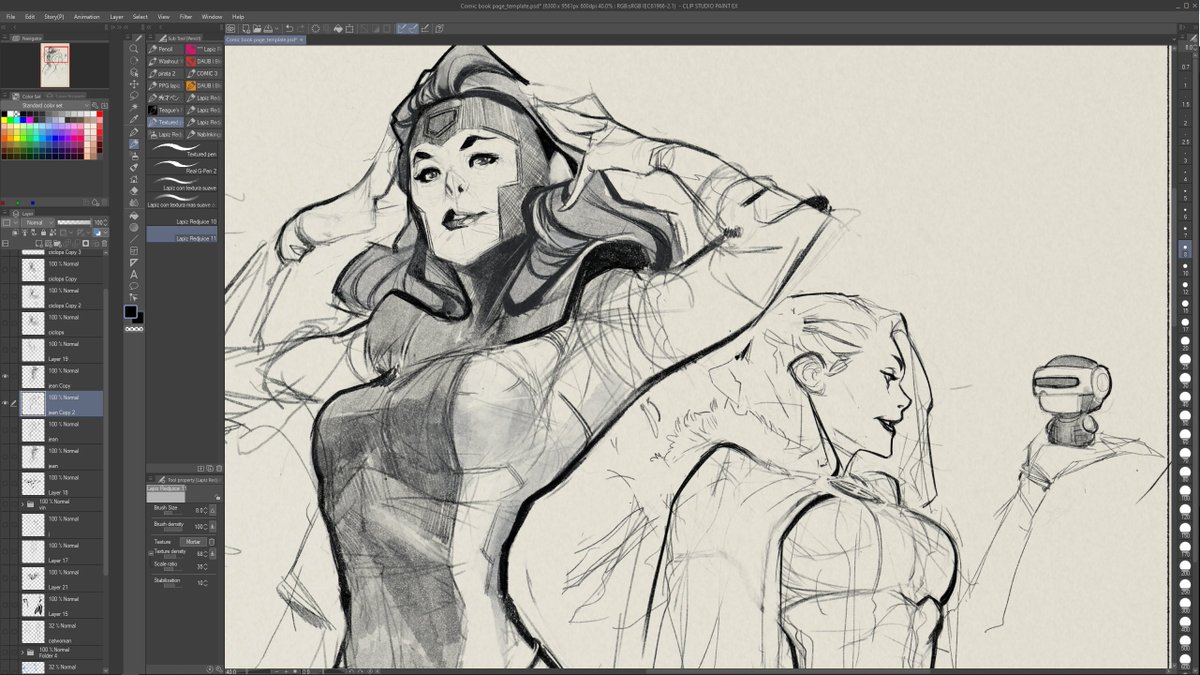The image size is (1200, 675).
Task: Click the Redo icon in command bar
Action: pos(301,29)
